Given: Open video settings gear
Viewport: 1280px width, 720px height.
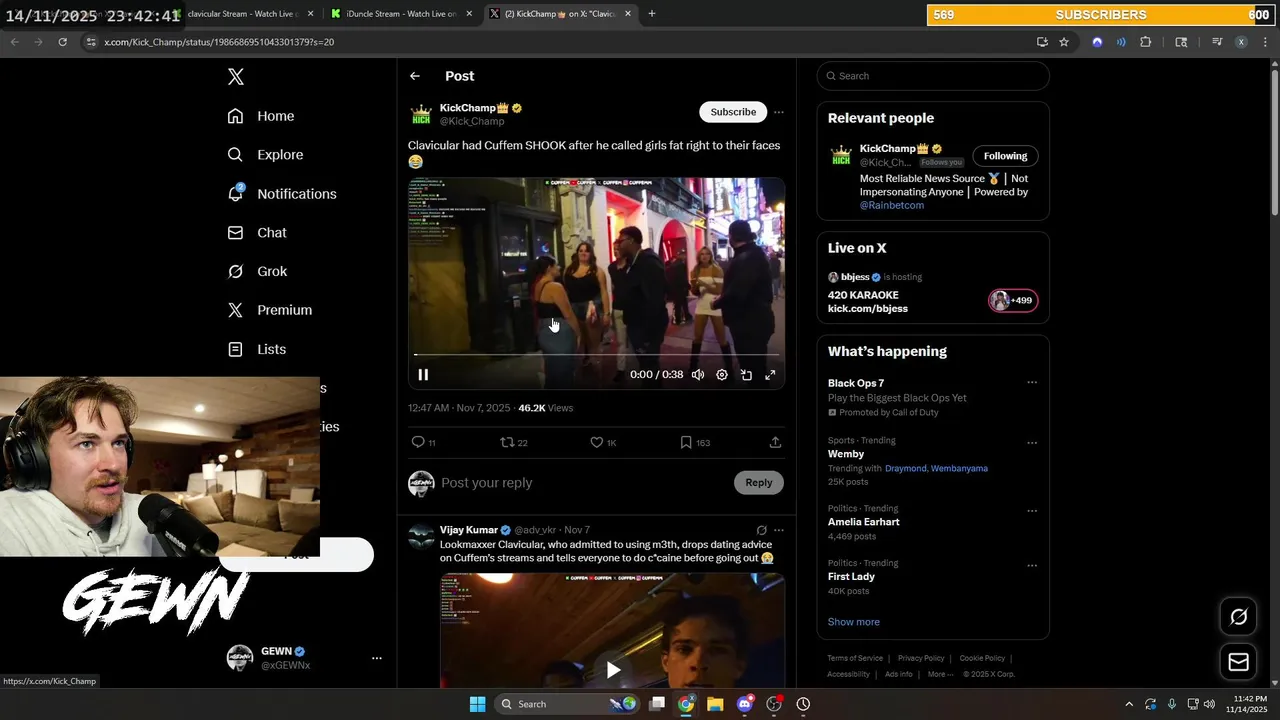Looking at the screenshot, I should pos(722,375).
